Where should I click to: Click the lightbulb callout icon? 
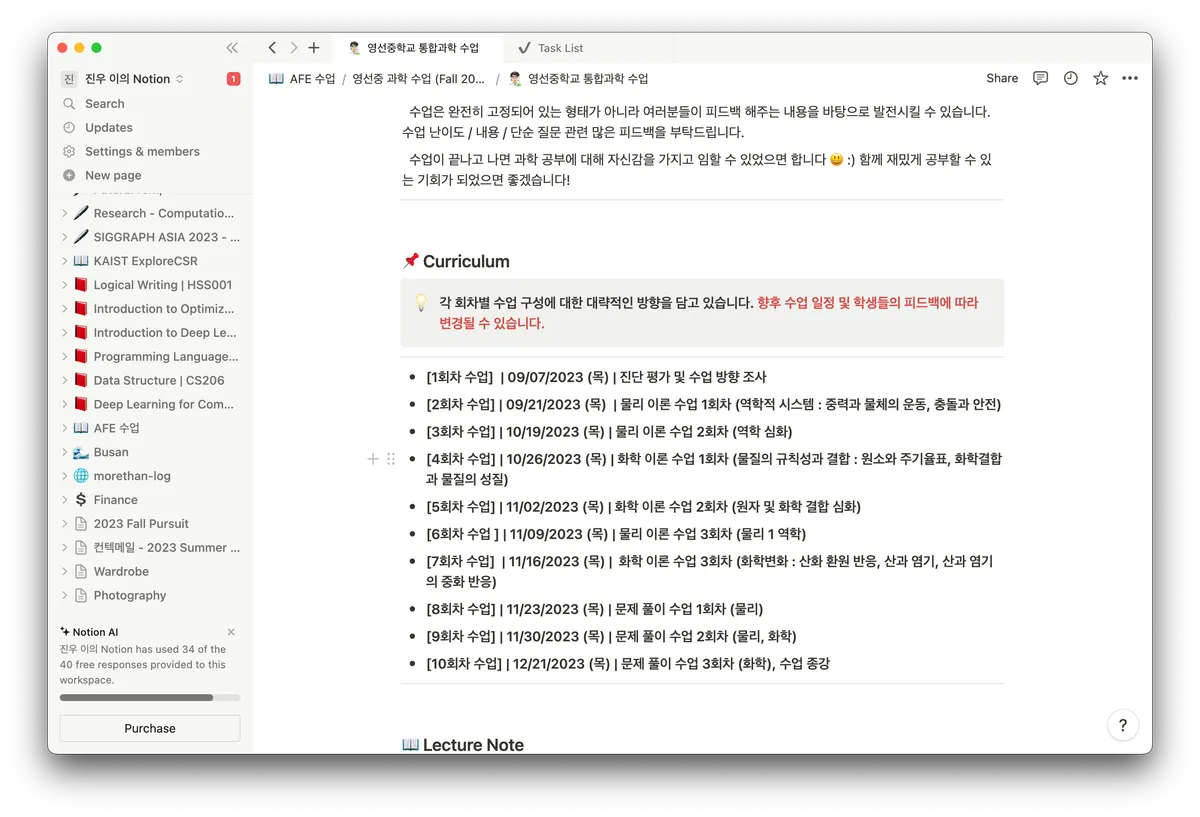tap(421, 302)
